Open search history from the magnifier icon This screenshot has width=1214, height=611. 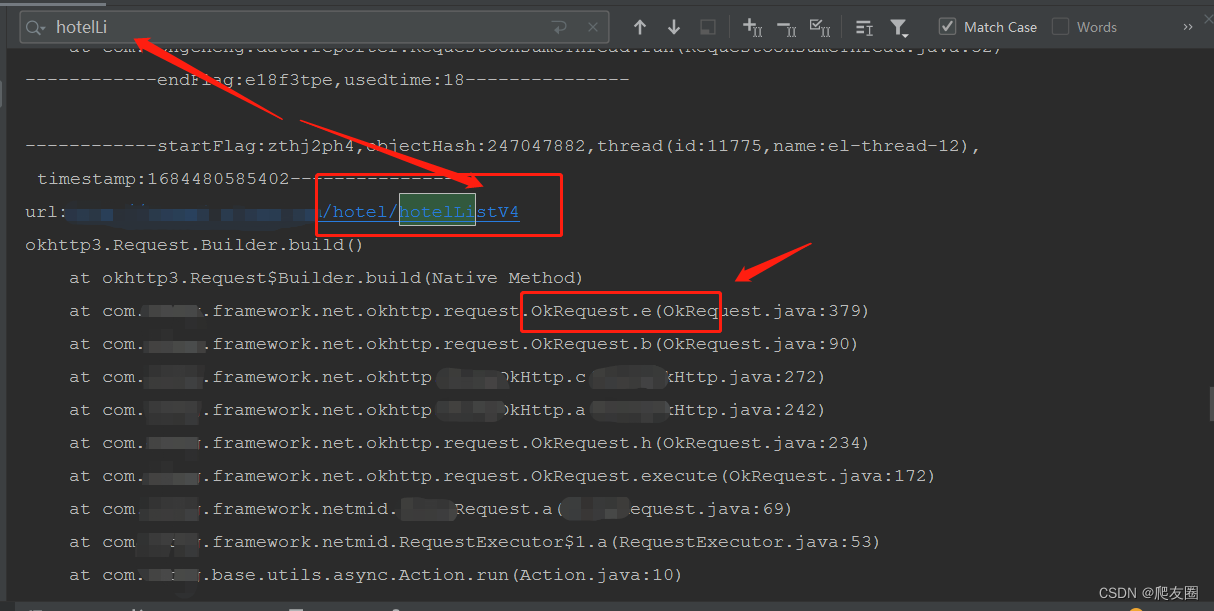37,27
